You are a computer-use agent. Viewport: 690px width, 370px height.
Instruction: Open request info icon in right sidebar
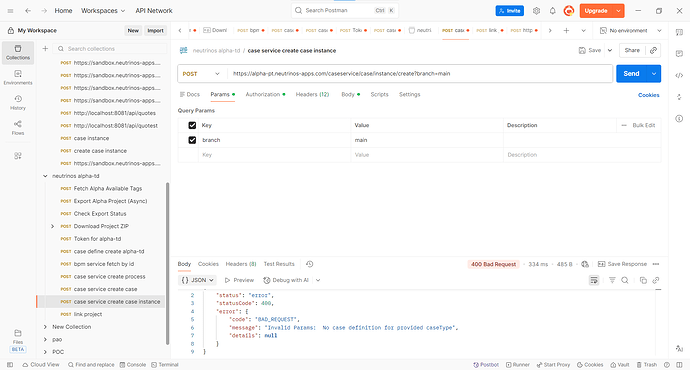coord(679,118)
